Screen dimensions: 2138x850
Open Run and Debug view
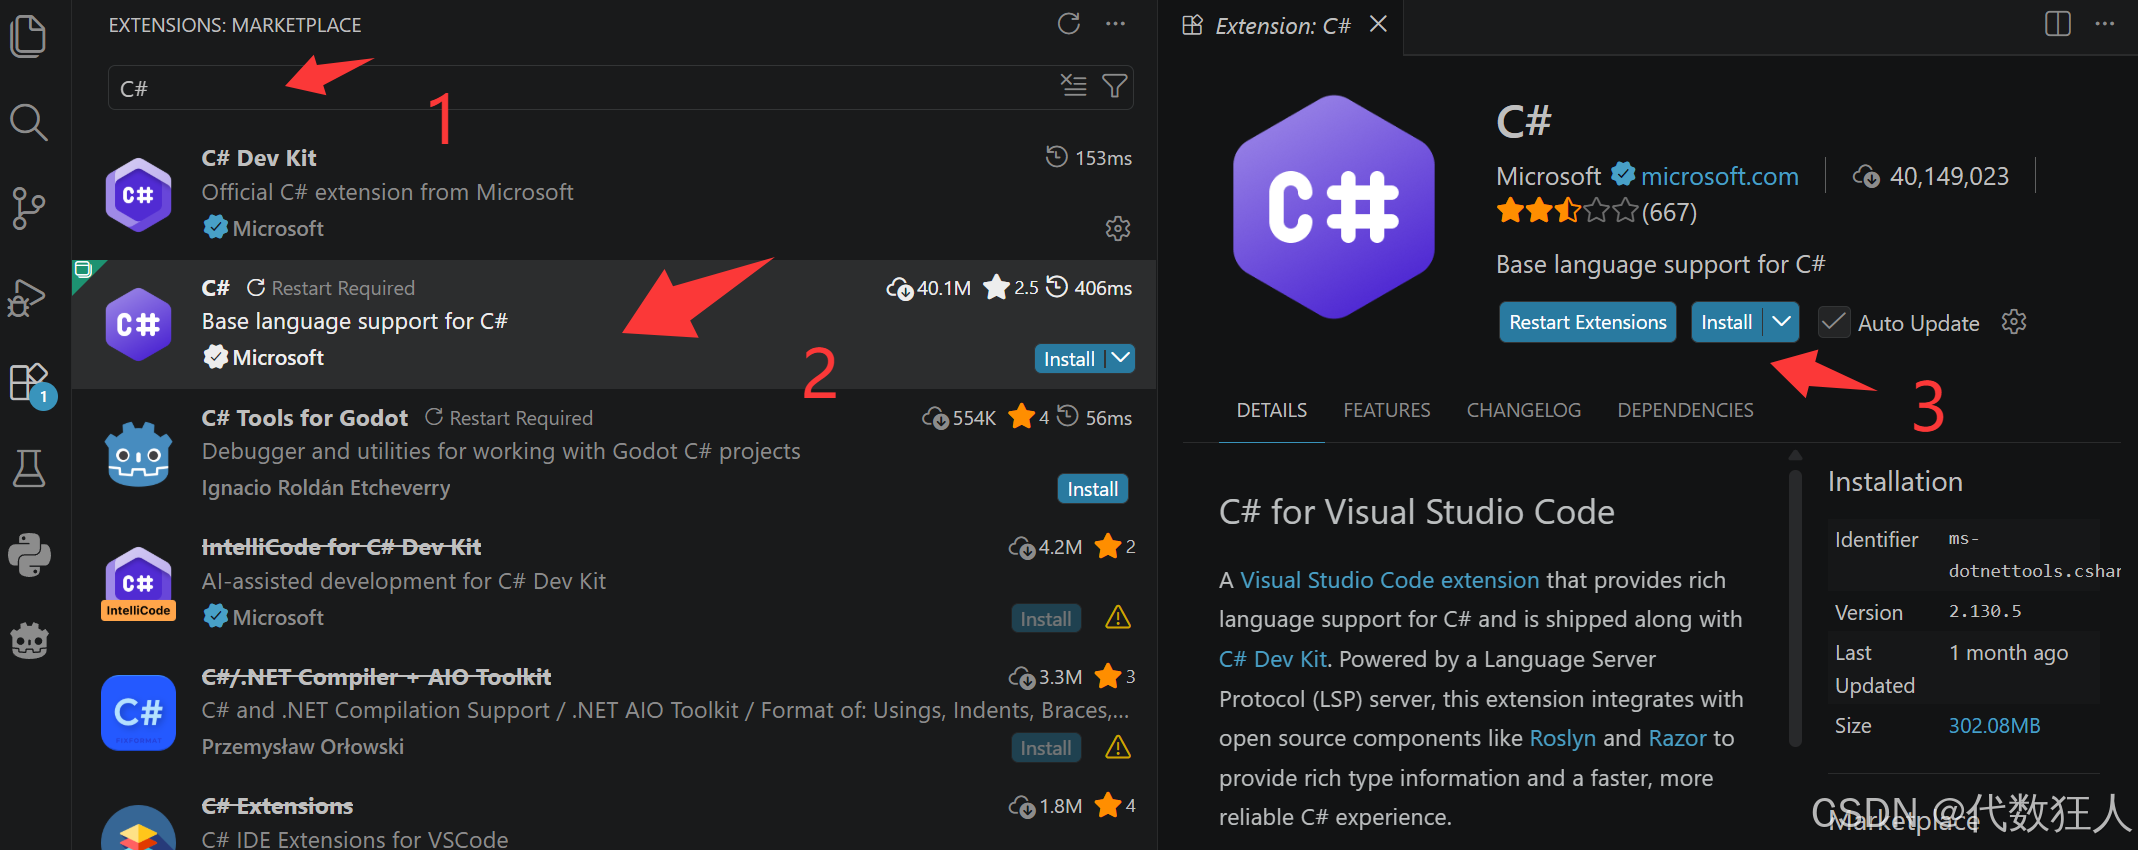point(28,296)
